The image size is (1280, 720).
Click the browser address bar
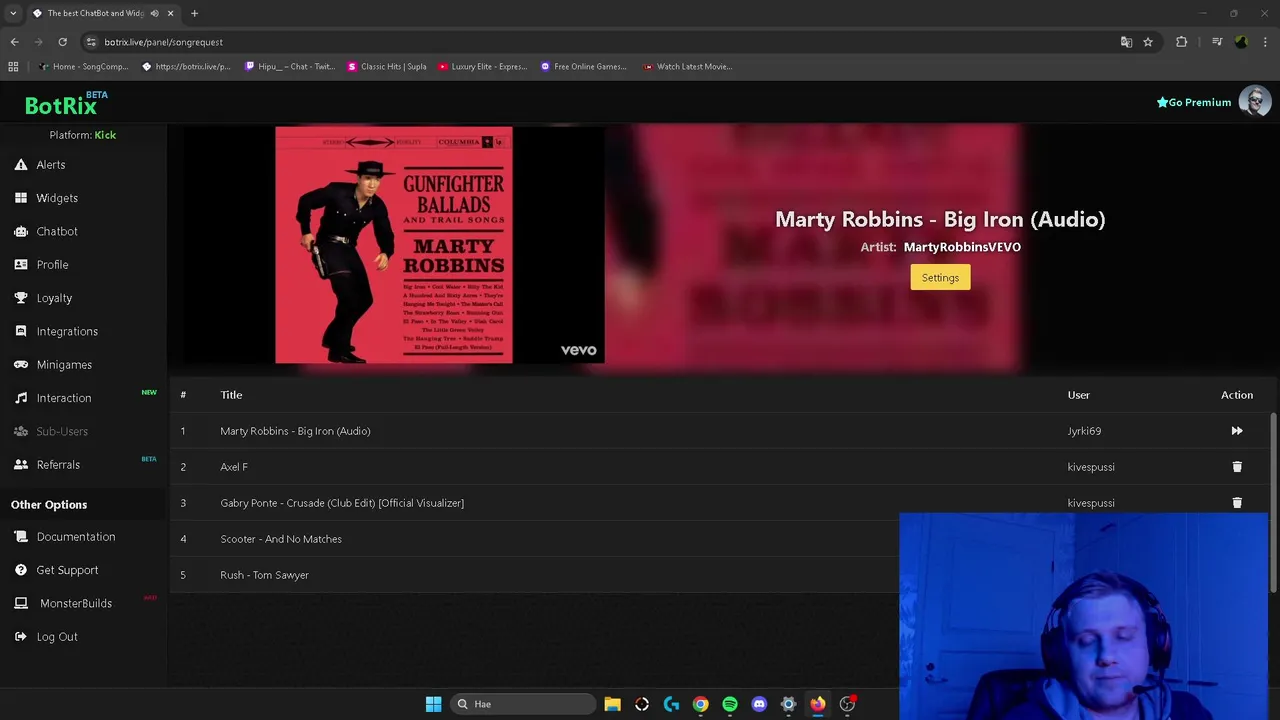pos(600,42)
